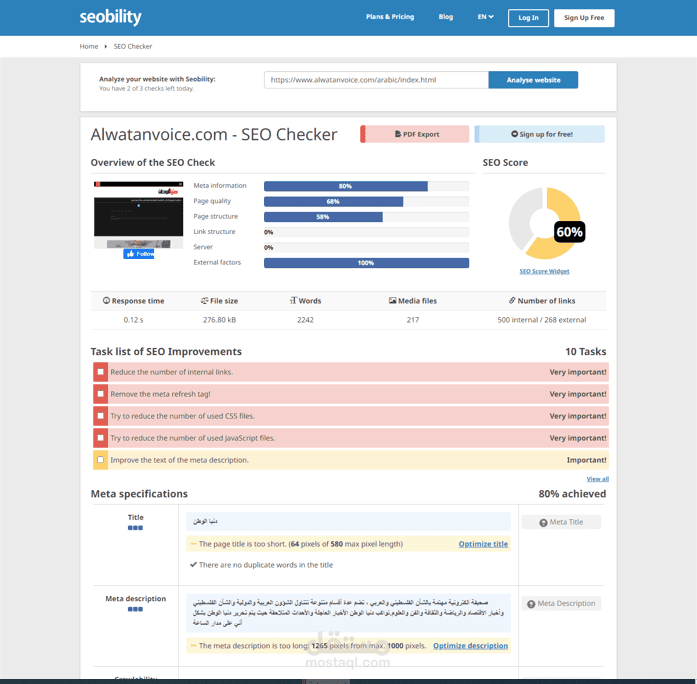
Task: Click the Analyse website button
Action: pyautogui.click(x=533, y=80)
